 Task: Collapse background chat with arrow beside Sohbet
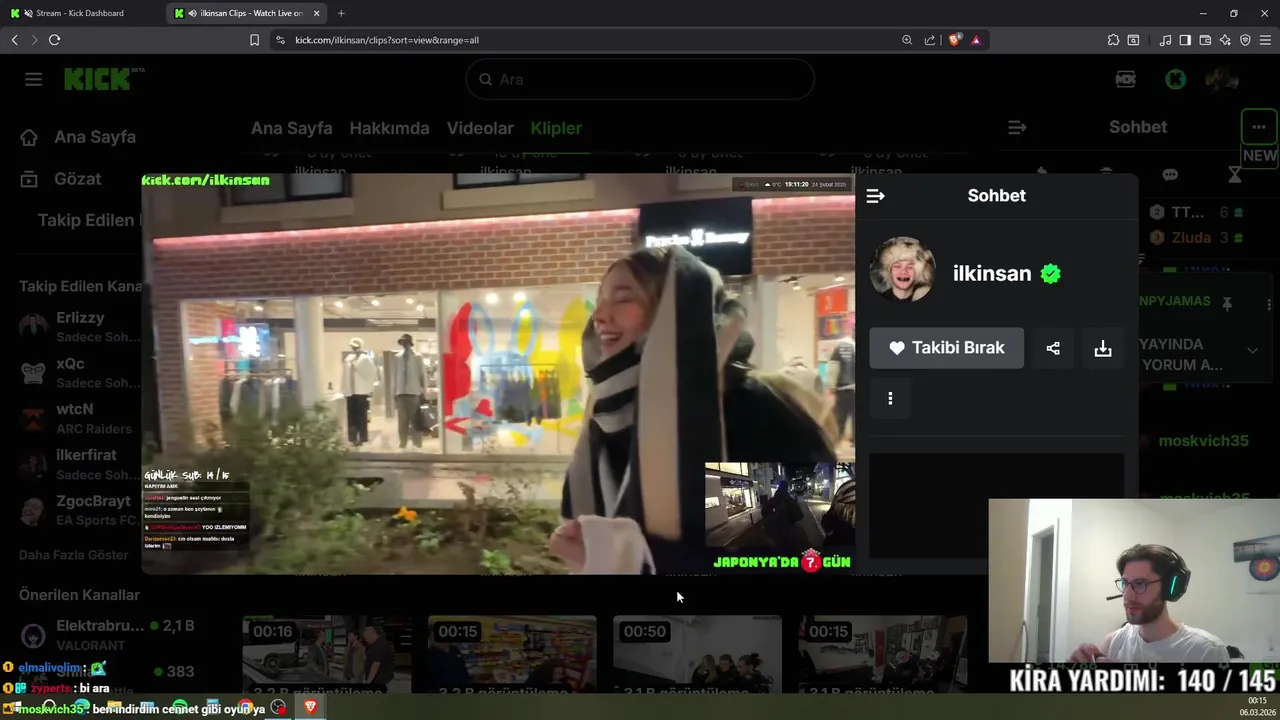pos(1017,127)
